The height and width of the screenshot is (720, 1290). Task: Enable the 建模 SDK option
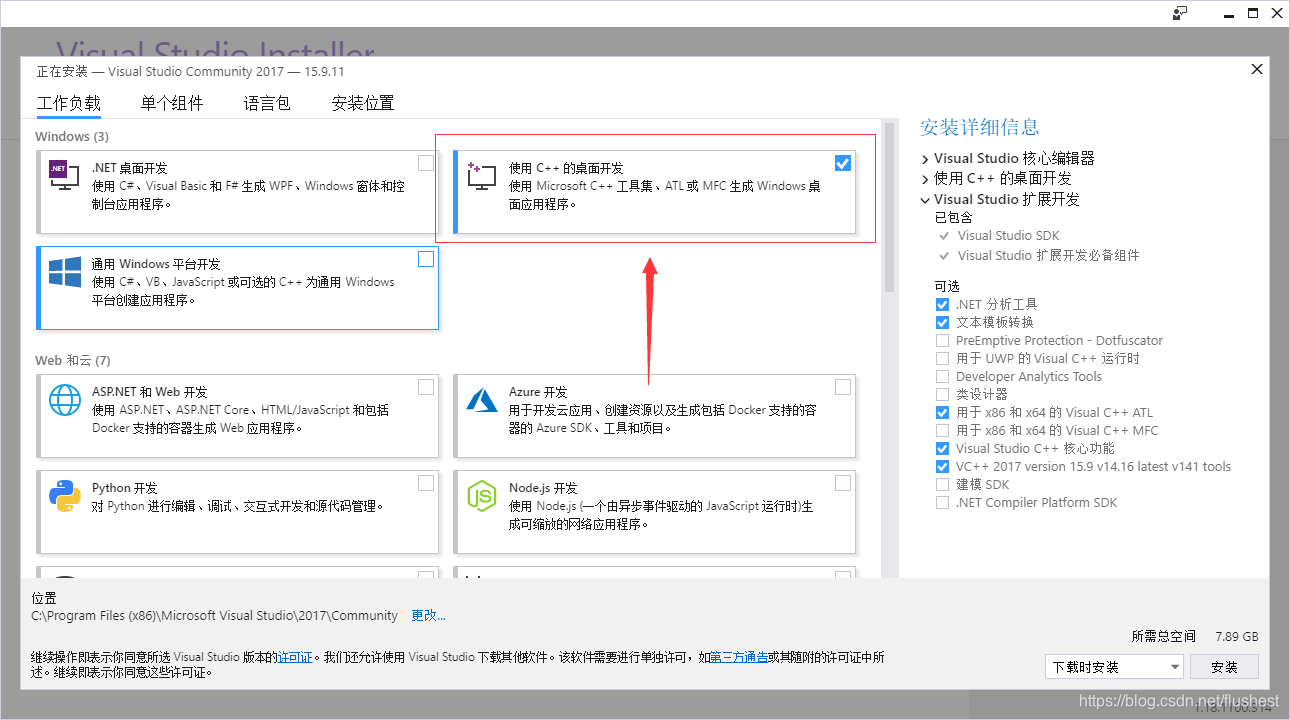(942, 484)
